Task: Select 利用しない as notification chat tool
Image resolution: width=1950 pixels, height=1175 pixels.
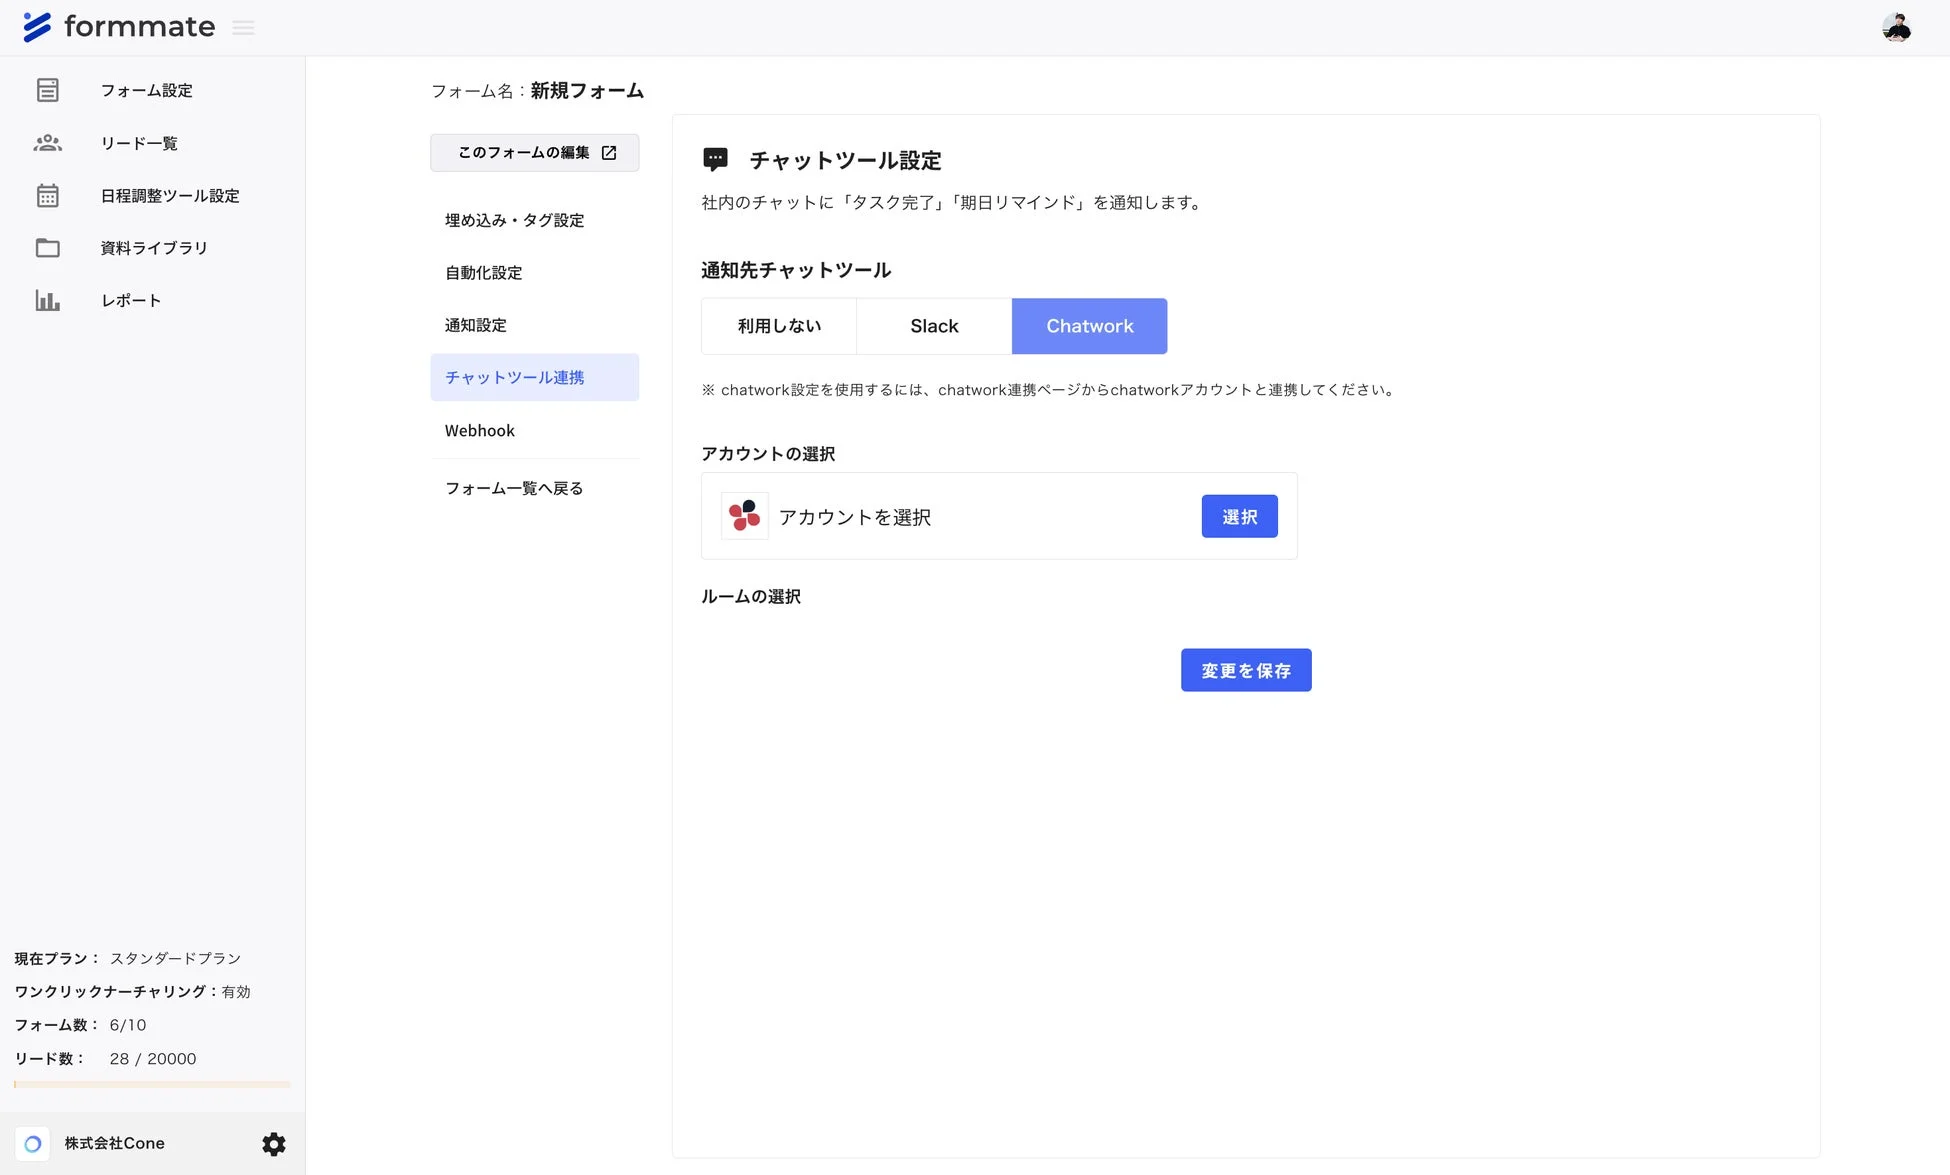Action: click(x=778, y=326)
